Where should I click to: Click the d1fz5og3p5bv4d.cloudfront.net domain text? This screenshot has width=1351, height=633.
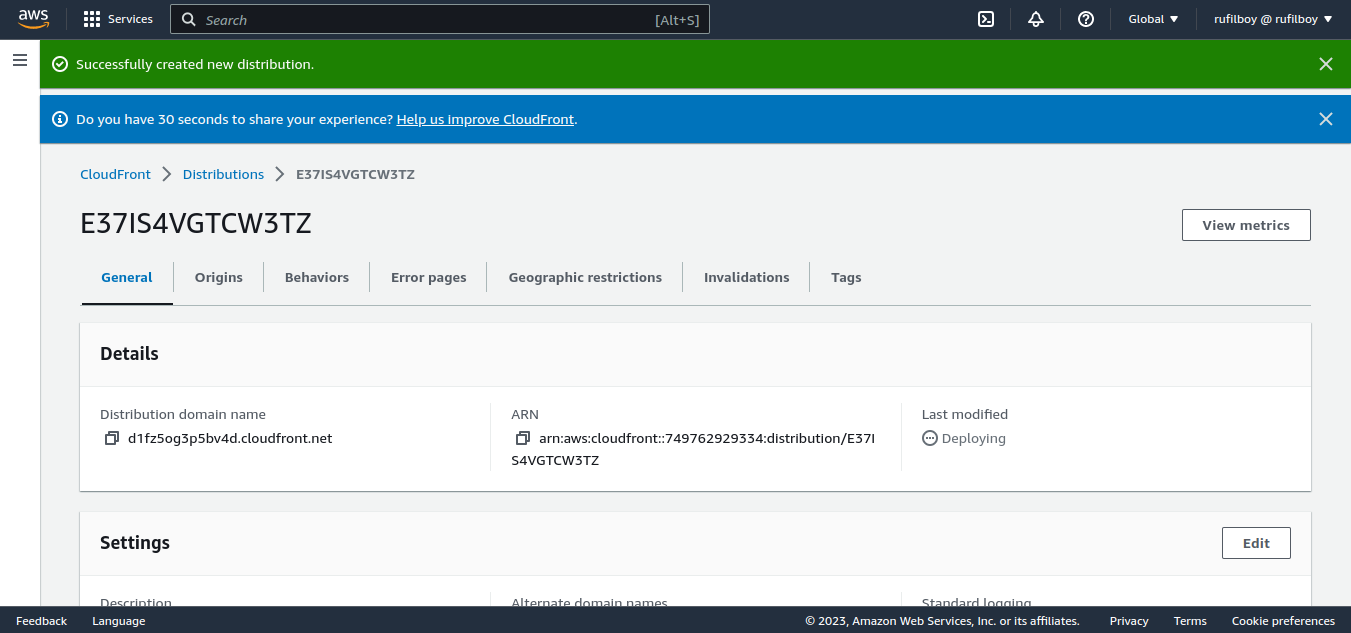[230, 438]
